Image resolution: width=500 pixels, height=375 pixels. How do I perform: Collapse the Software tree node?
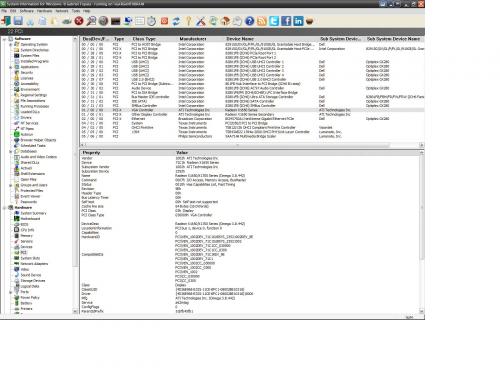4,39
